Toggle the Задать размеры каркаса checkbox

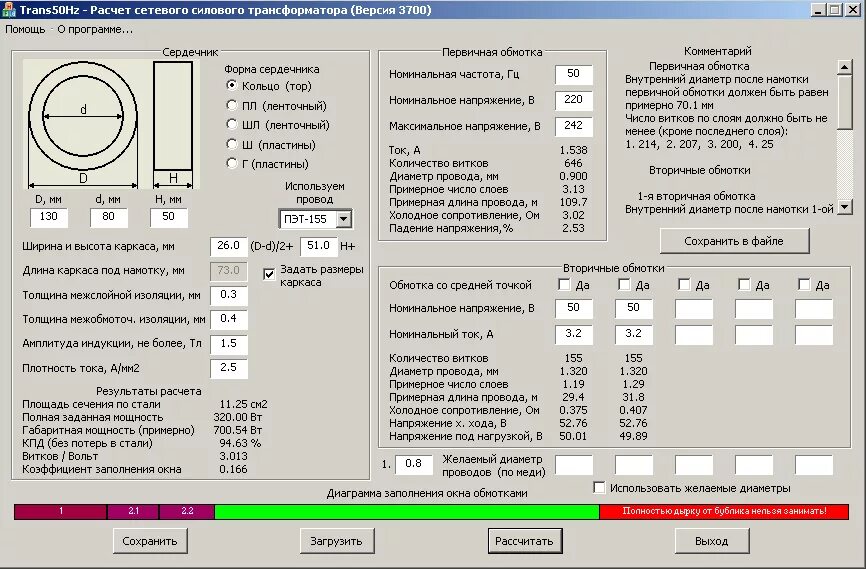click(x=269, y=275)
